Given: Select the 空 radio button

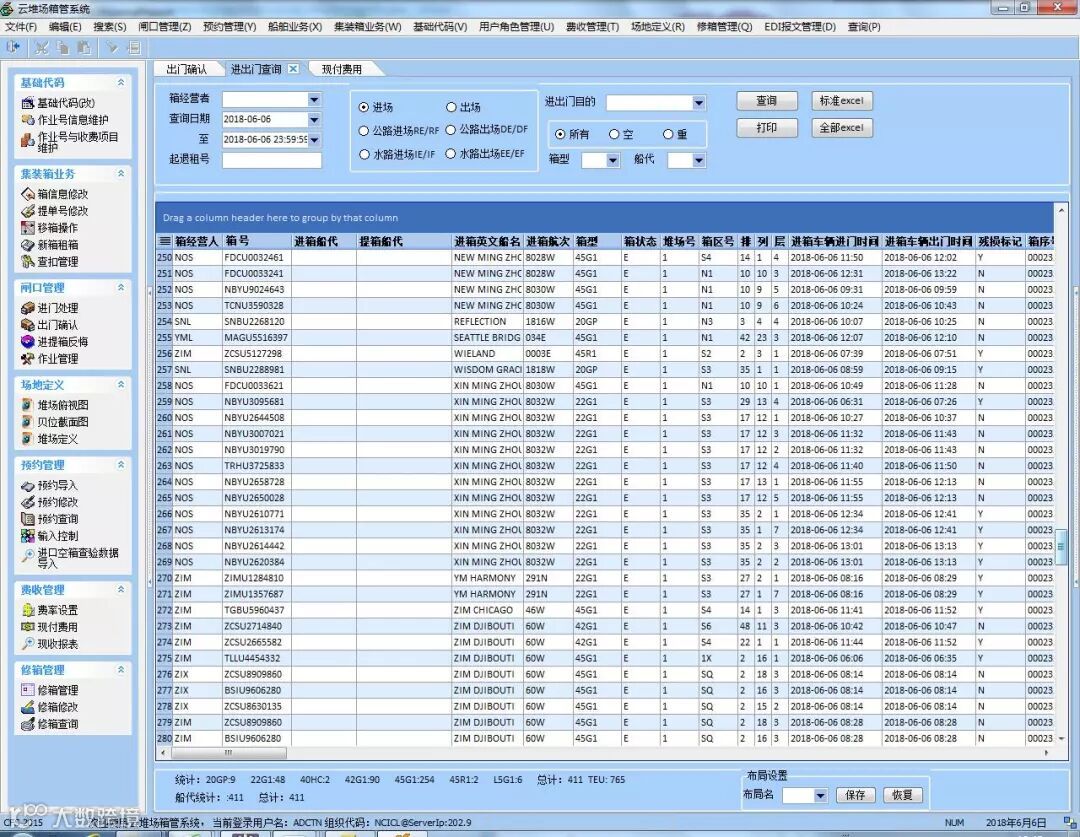Looking at the screenshot, I should coord(614,134).
